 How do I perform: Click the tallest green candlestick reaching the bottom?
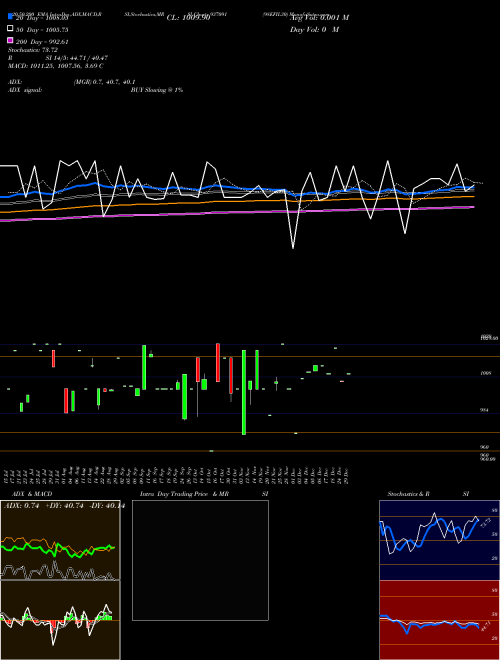click(x=244, y=392)
